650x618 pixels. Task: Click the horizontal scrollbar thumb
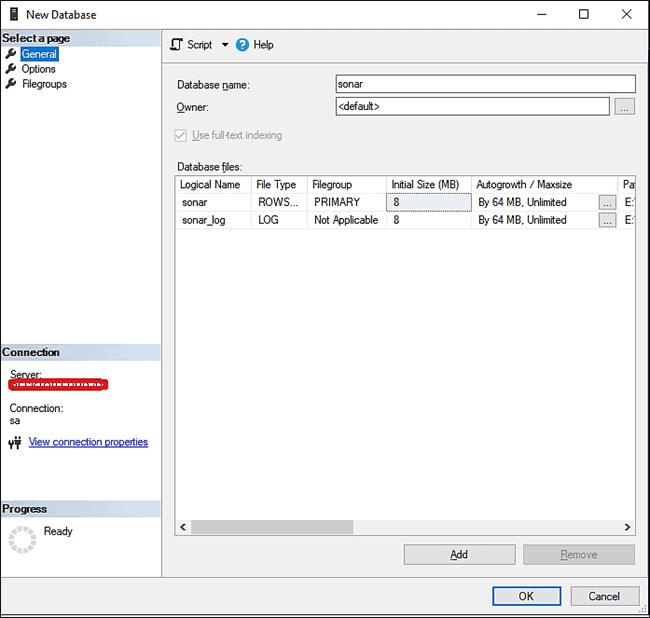(x=272, y=527)
